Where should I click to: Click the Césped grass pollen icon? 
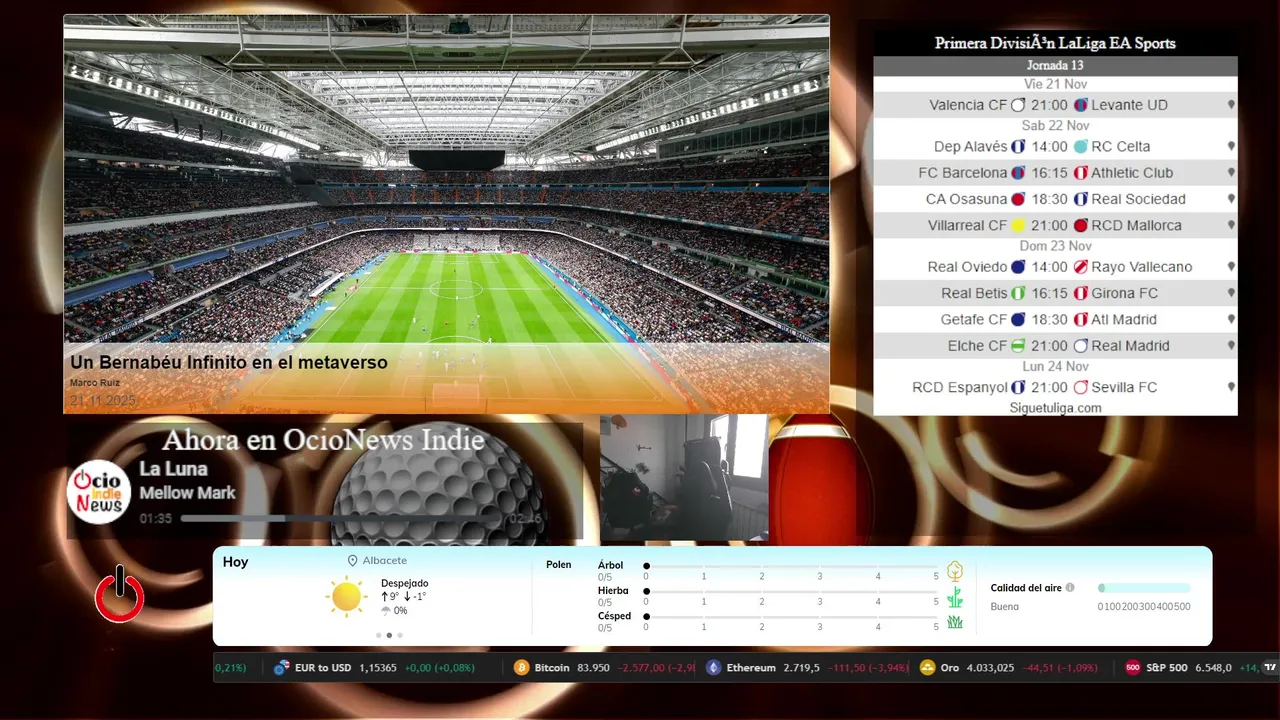(x=955, y=622)
